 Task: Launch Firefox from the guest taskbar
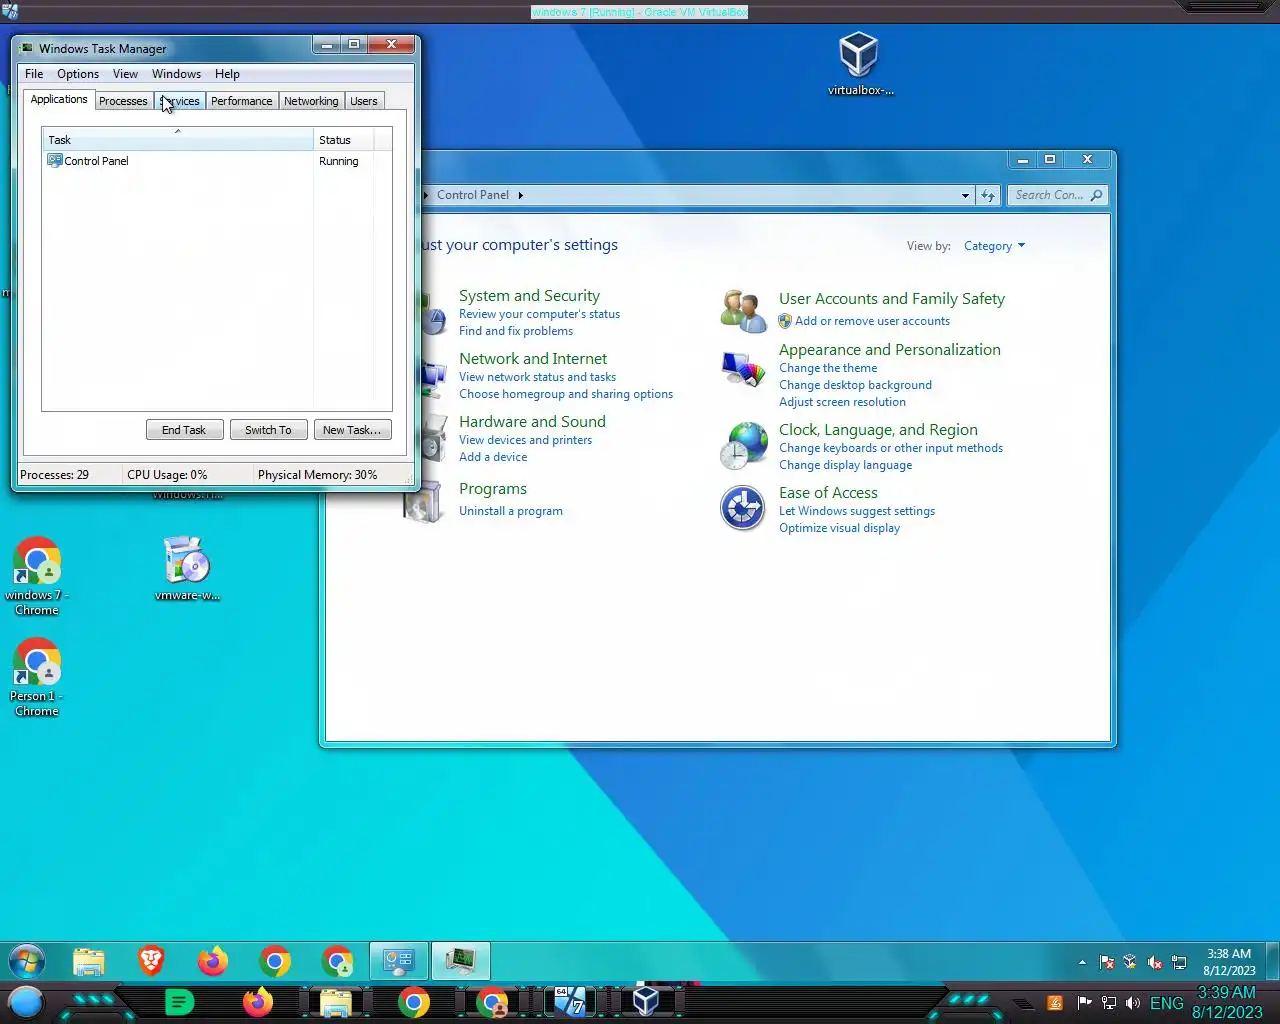(x=212, y=962)
